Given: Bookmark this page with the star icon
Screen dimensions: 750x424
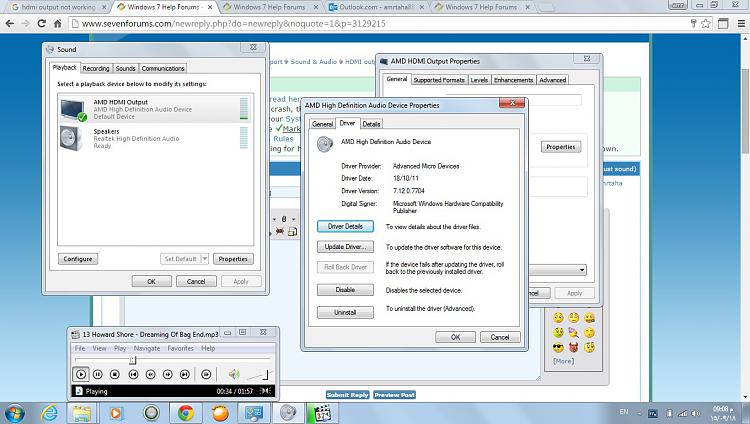Looking at the screenshot, I should tap(706, 23).
